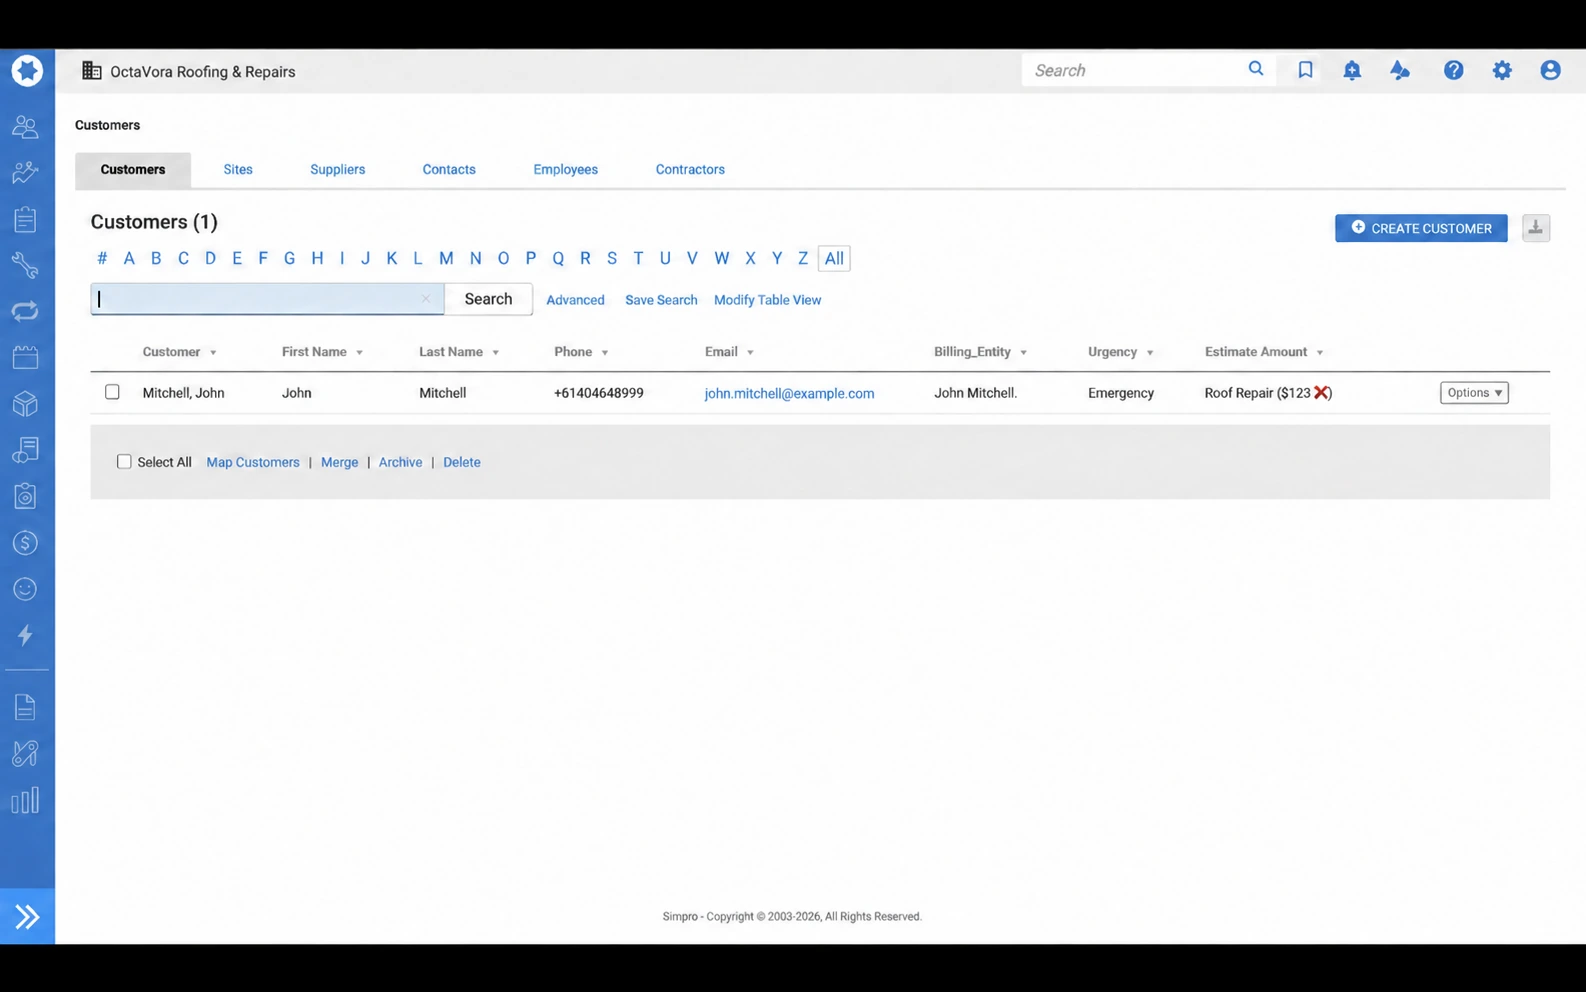Open the user profile icon
Viewport: 1586px width, 992px height.
pyautogui.click(x=1550, y=70)
